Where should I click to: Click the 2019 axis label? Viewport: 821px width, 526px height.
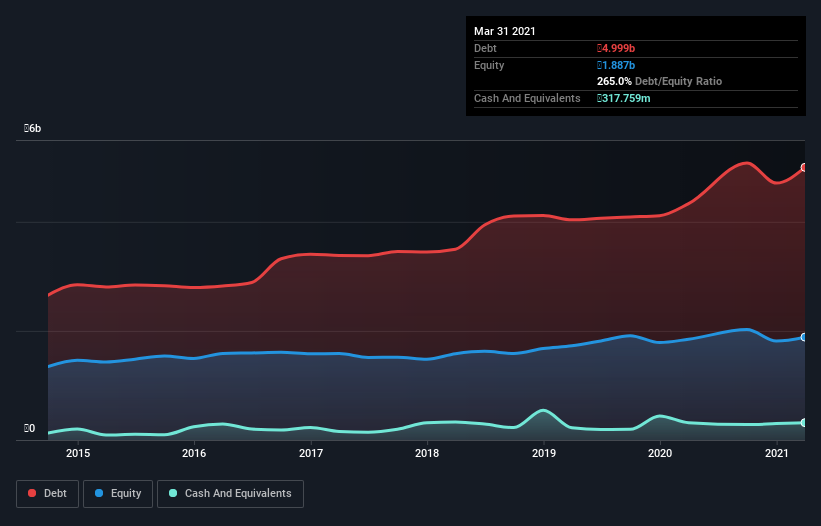[x=544, y=453]
